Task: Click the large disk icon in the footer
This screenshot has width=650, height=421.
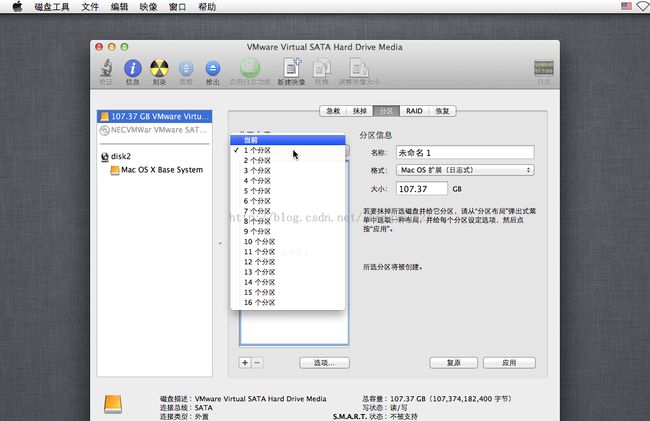Action: pos(113,404)
